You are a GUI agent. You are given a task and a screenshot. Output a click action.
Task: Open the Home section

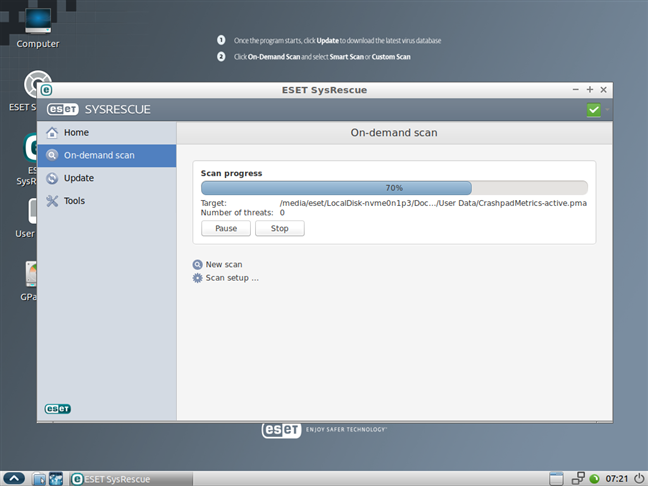point(107,132)
